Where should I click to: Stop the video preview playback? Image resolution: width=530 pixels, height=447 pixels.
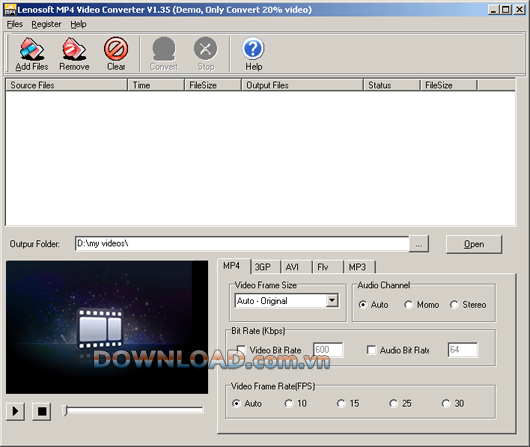(x=42, y=411)
